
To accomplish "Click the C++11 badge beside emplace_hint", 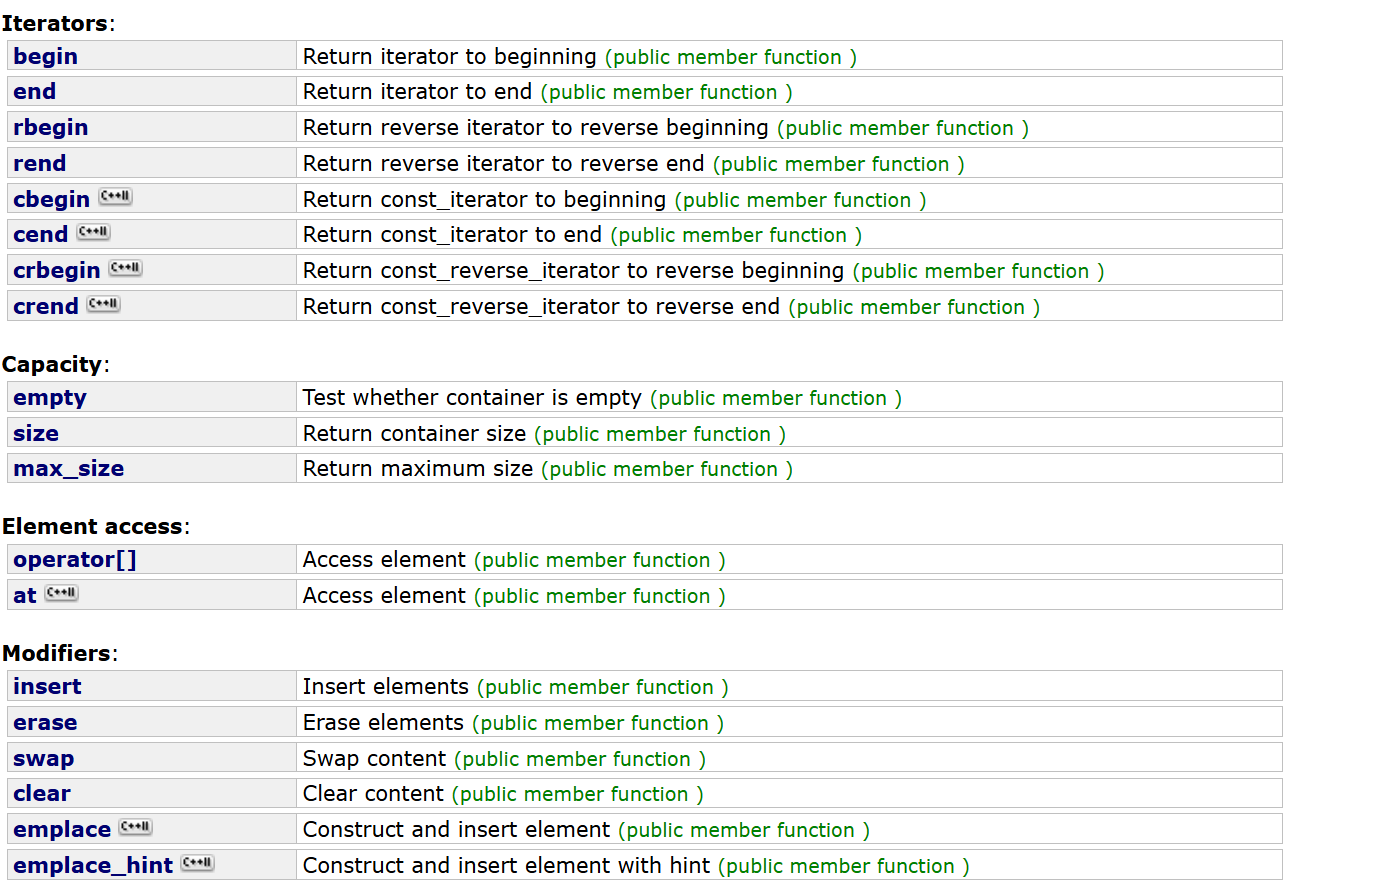I will [x=197, y=863].
